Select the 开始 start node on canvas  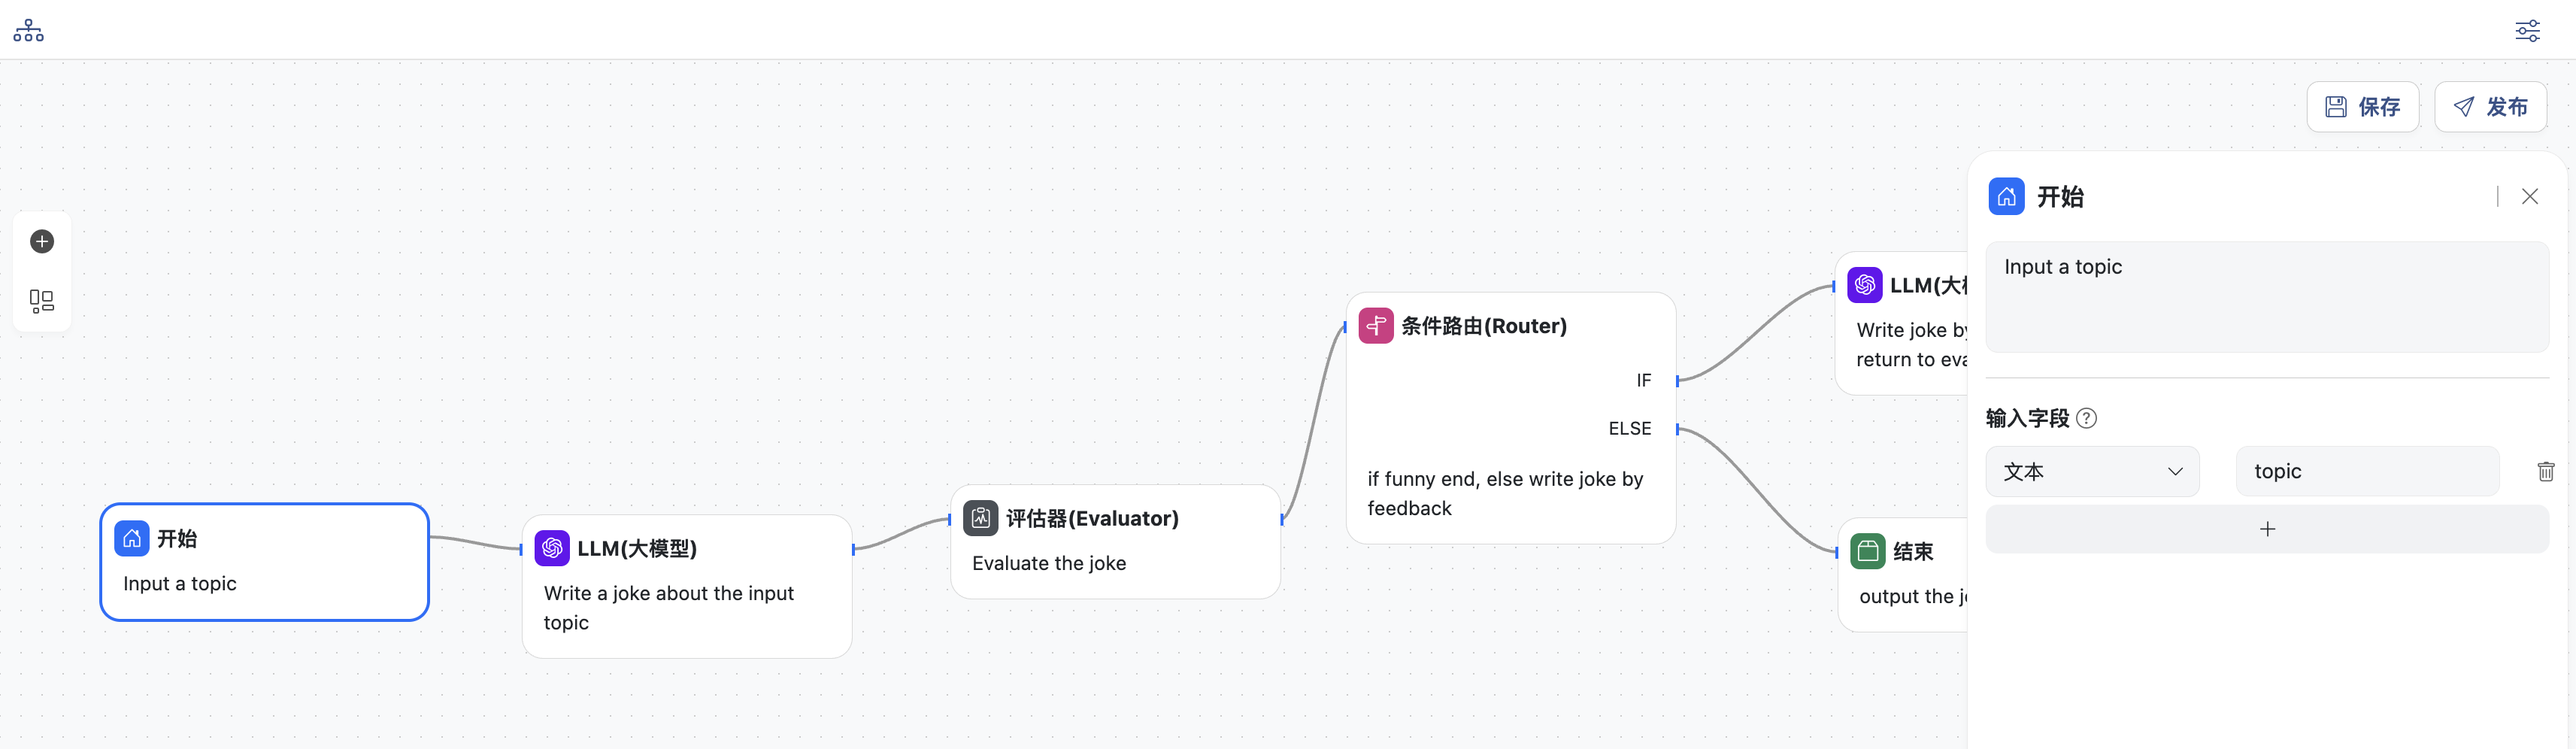pyautogui.click(x=264, y=561)
